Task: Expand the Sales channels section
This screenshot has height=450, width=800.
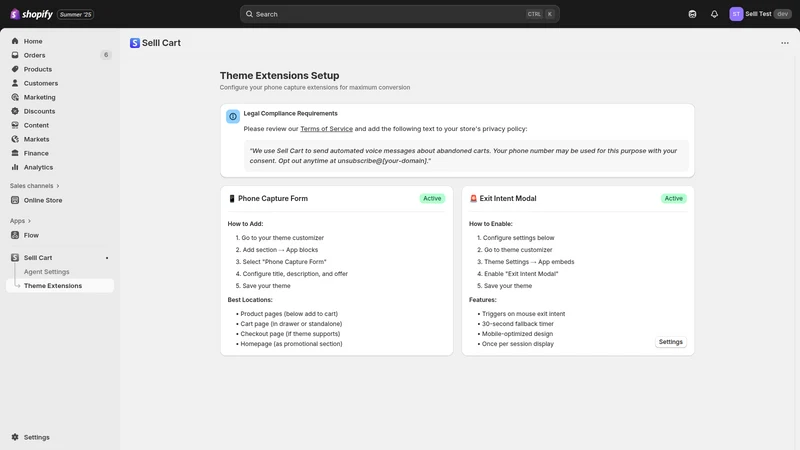Action: [x=35, y=186]
